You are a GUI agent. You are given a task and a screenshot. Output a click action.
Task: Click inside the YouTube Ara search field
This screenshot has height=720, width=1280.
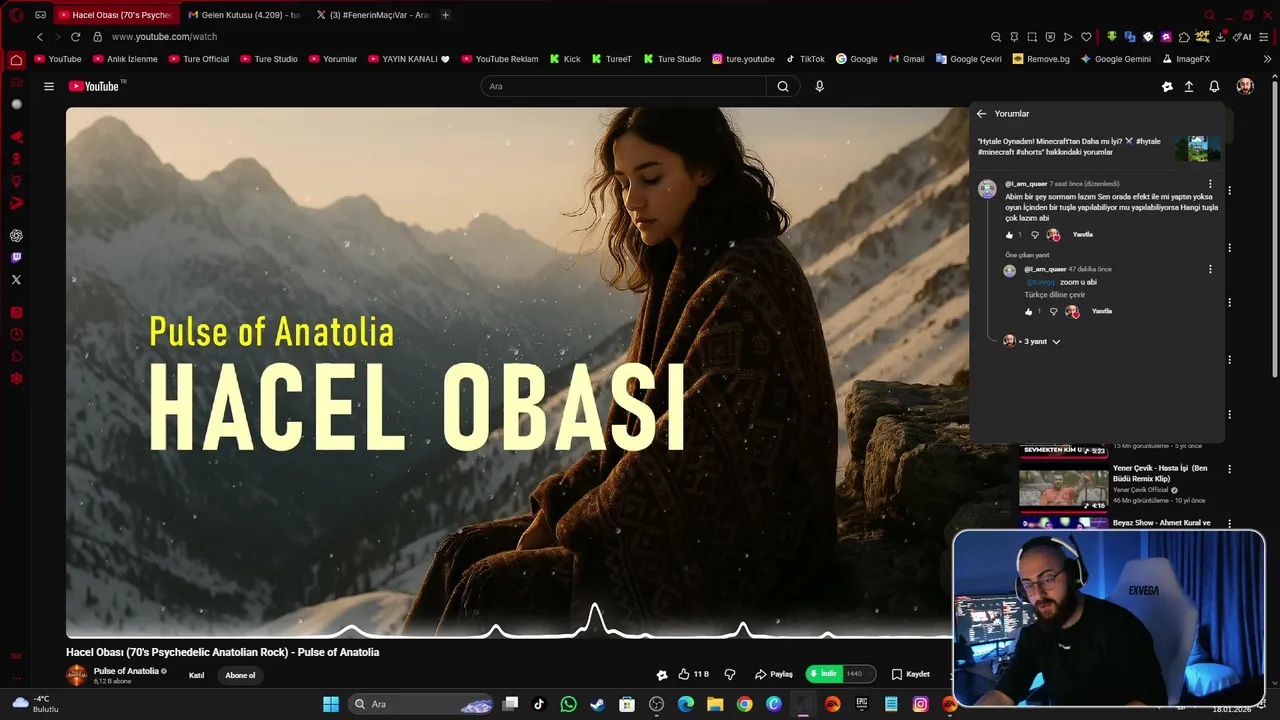pyautogui.click(x=624, y=86)
